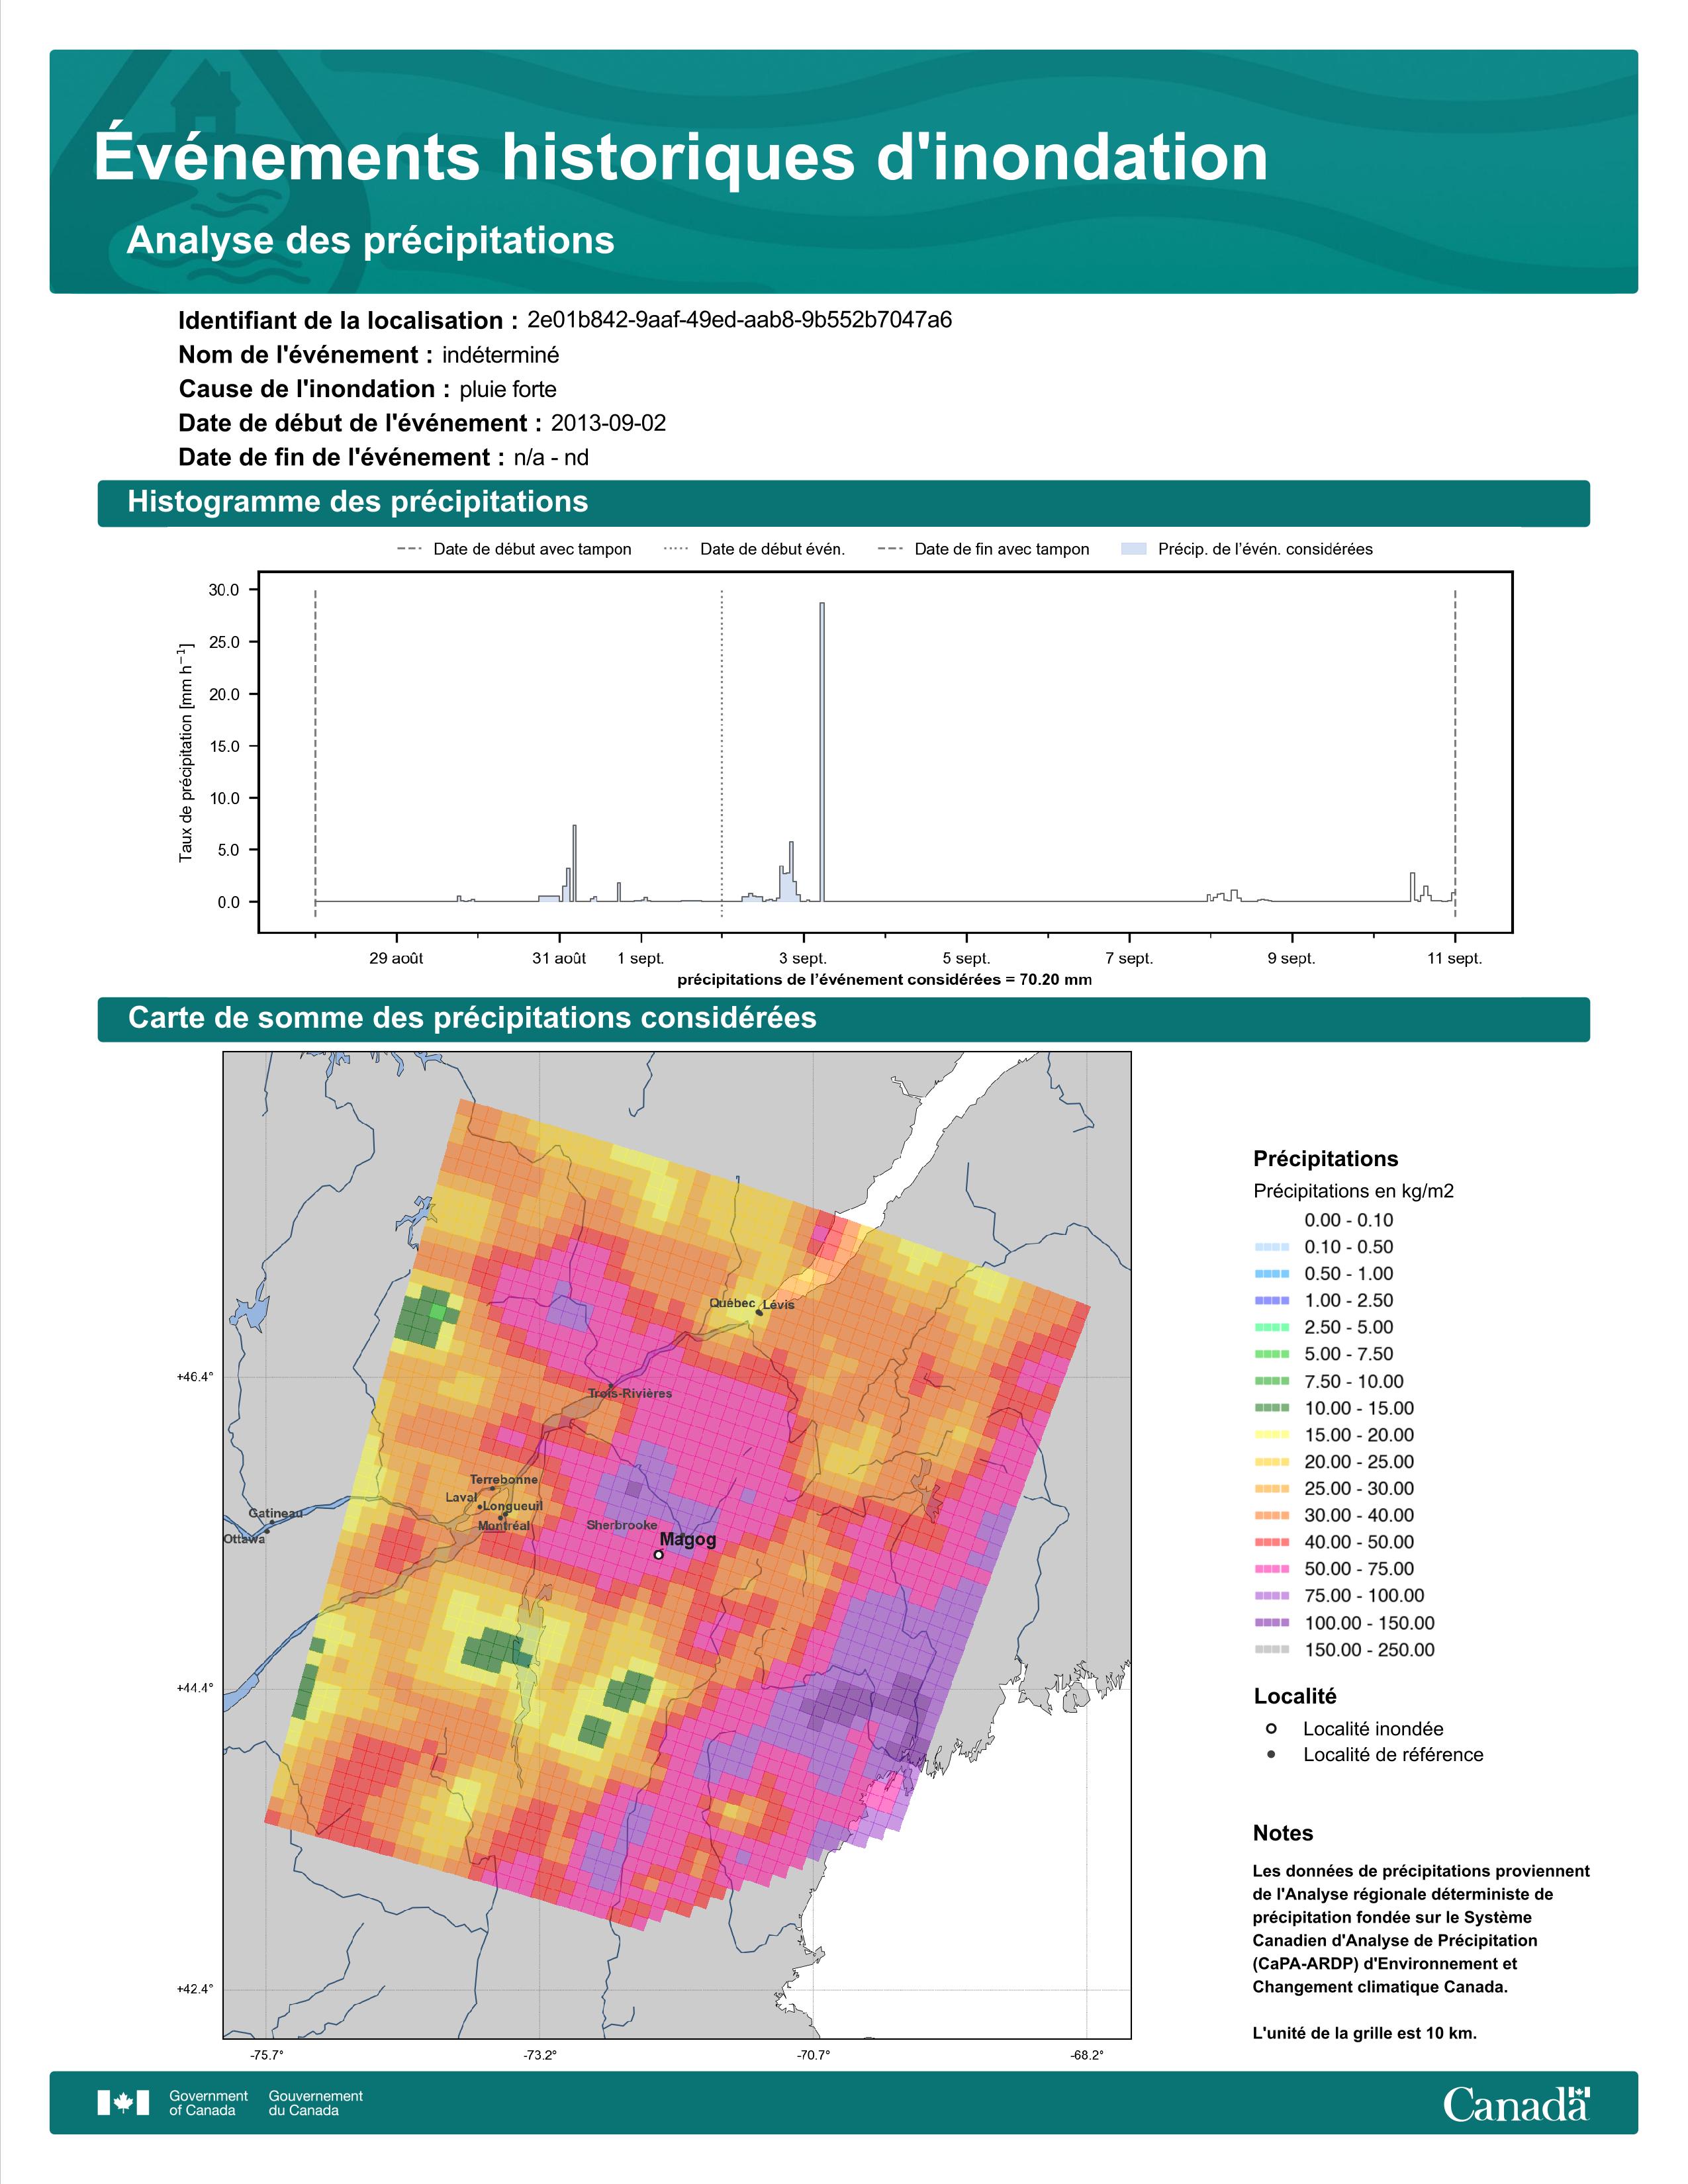
Task: Click the 31 août histogram peak bar
Action: coord(574,863)
